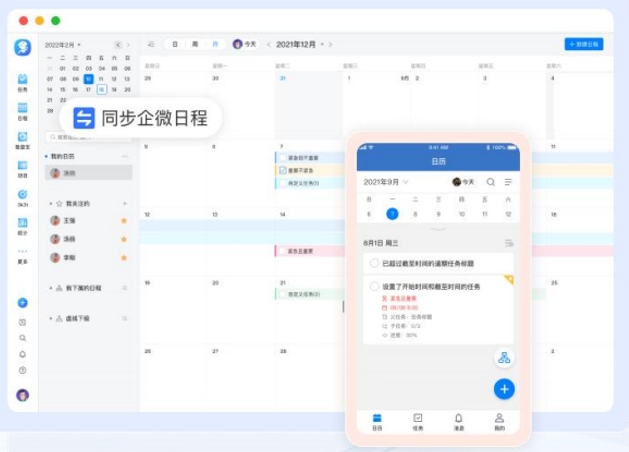Open the third sidebar icon below 日程
Image resolution: width=629 pixels, height=452 pixels.
pos(22,136)
